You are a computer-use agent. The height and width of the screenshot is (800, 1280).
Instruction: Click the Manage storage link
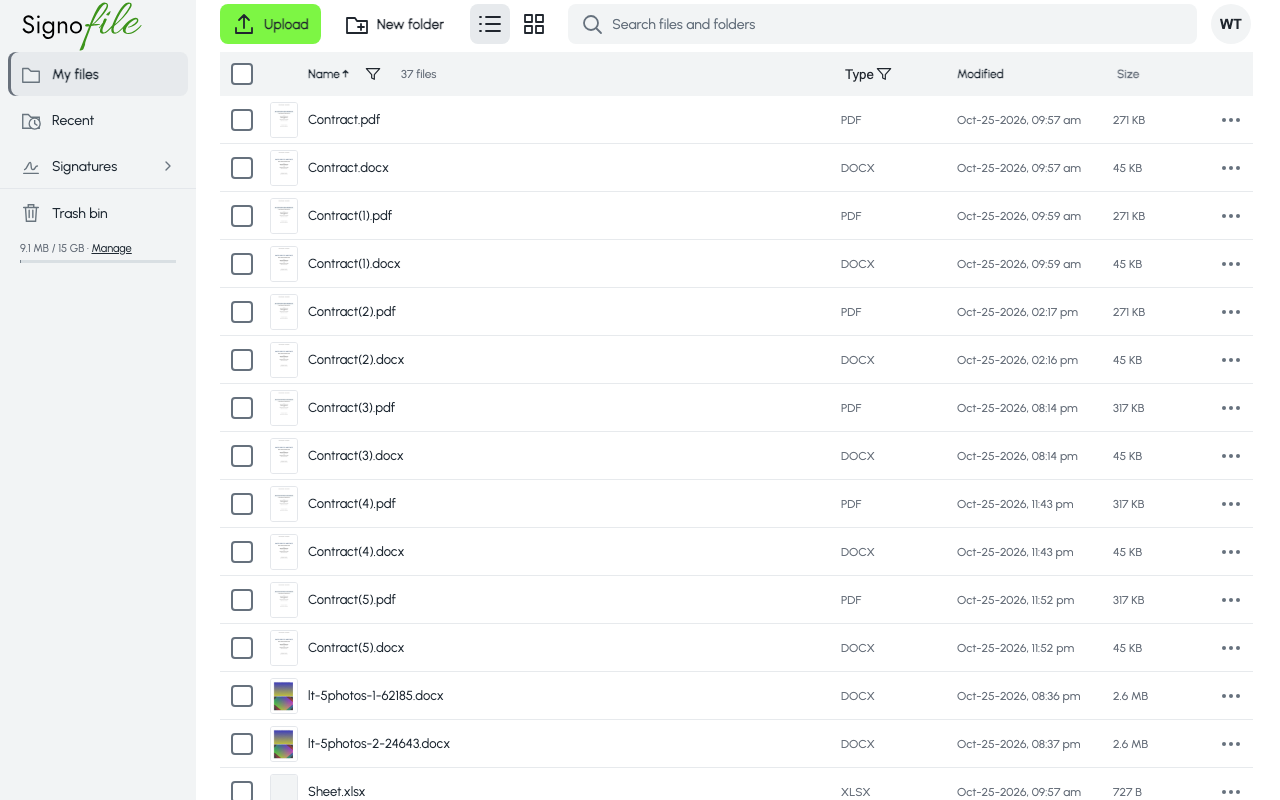(112, 248)
